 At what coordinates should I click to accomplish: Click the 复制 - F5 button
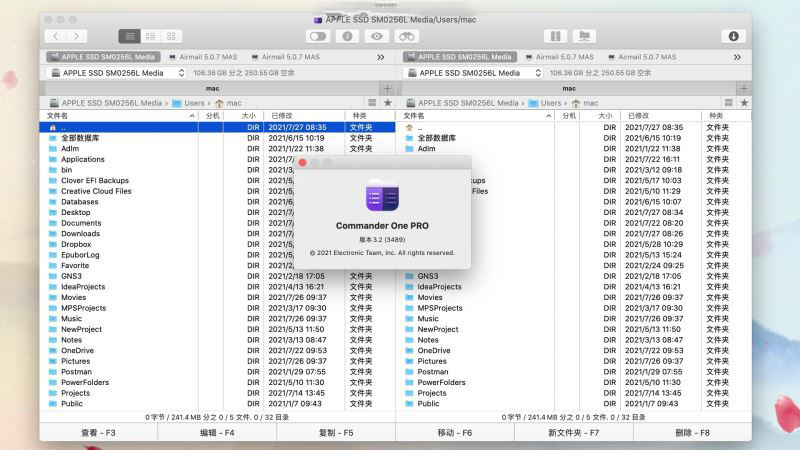pos(336,433)
